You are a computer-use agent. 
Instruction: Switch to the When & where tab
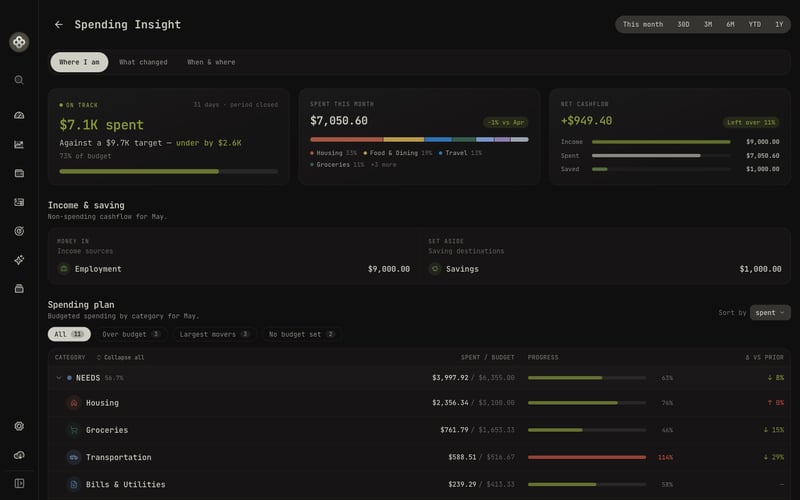pyautogui.click(x=211, y=62)
